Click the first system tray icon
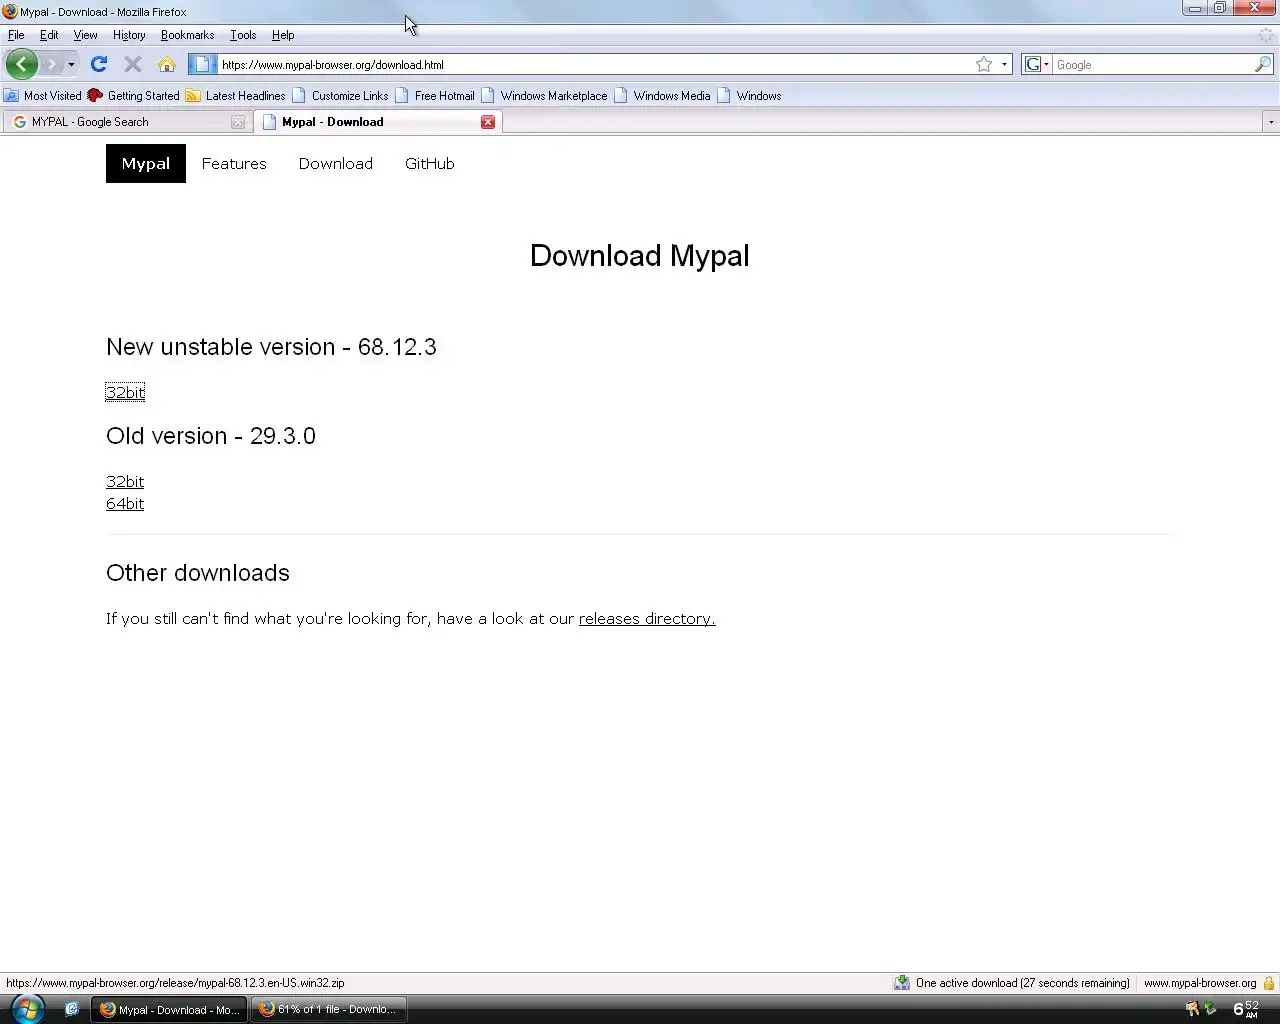The image size is (1280, 1024). [1192, 1009]
